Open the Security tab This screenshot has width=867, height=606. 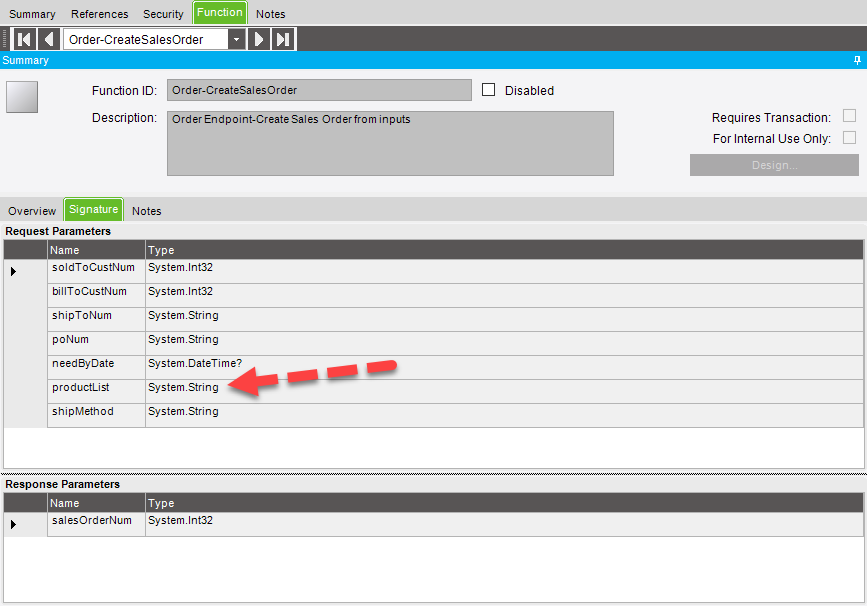coord(163,14)
